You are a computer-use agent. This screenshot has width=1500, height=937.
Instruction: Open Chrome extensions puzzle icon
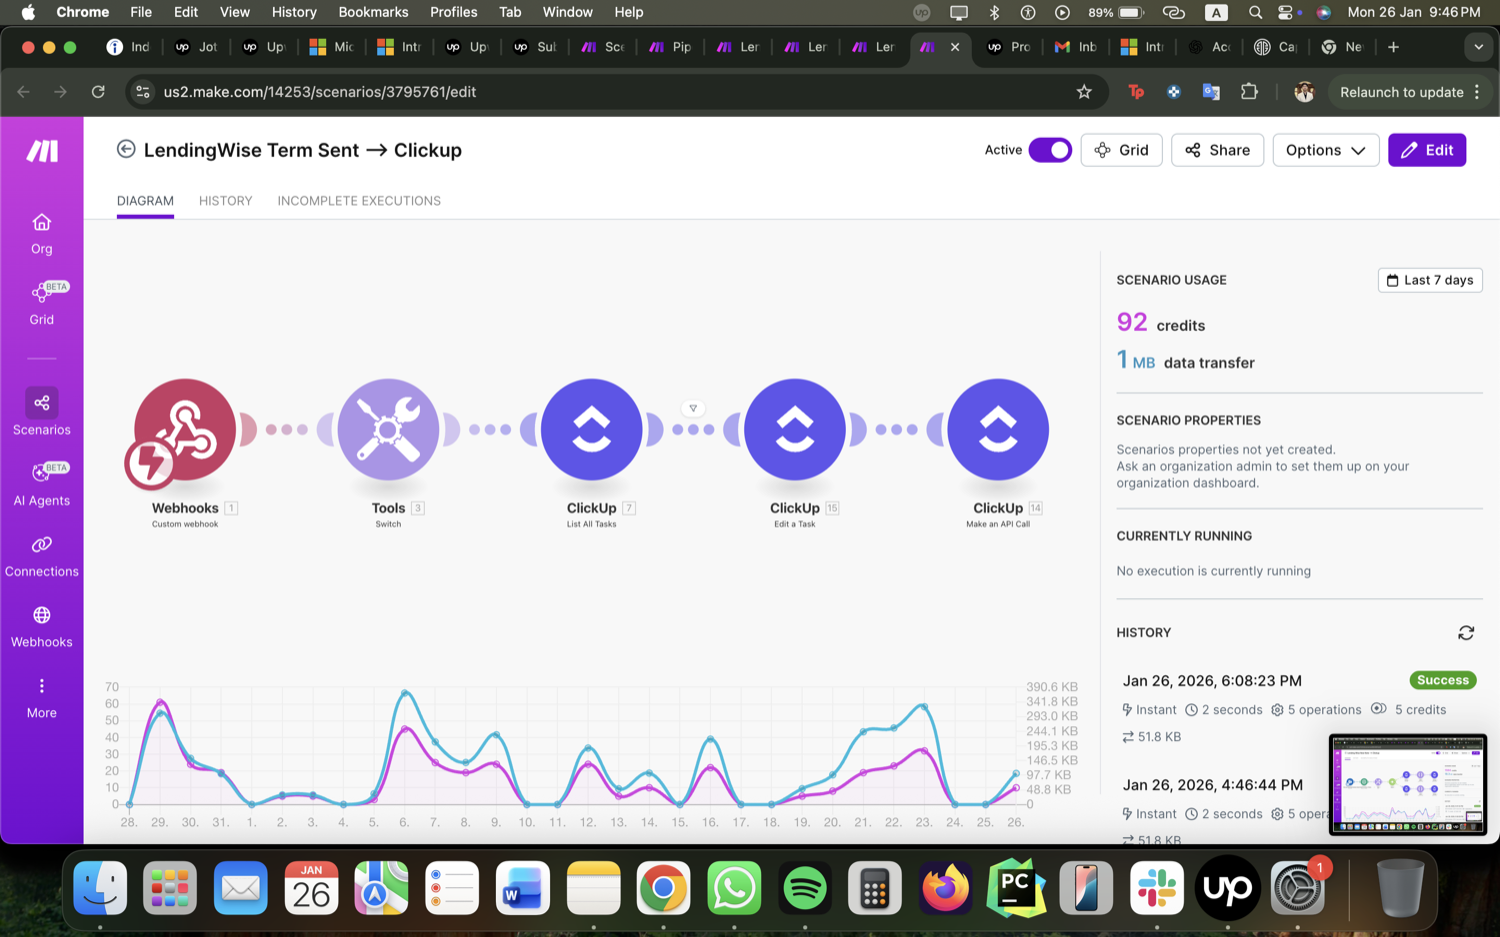(1249, 92)
